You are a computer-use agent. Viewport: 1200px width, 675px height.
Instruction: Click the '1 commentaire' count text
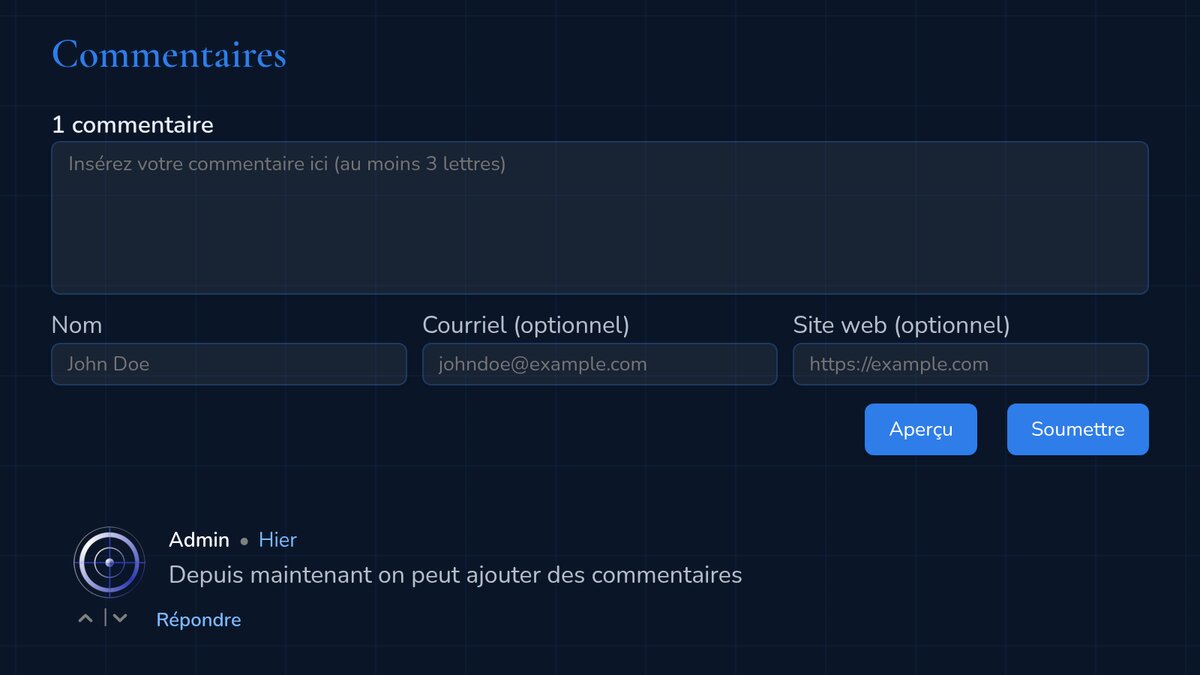(133, 125)
